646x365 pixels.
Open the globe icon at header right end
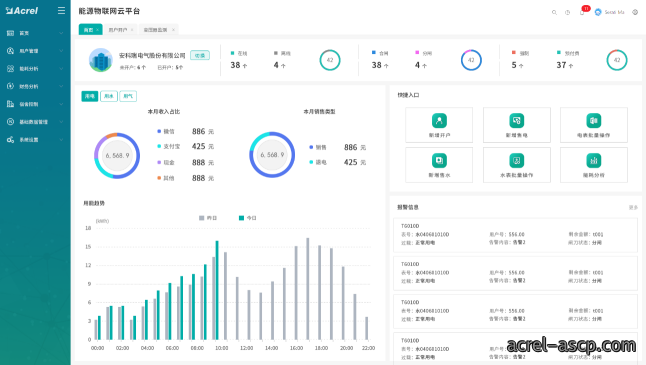pos(635,12)
